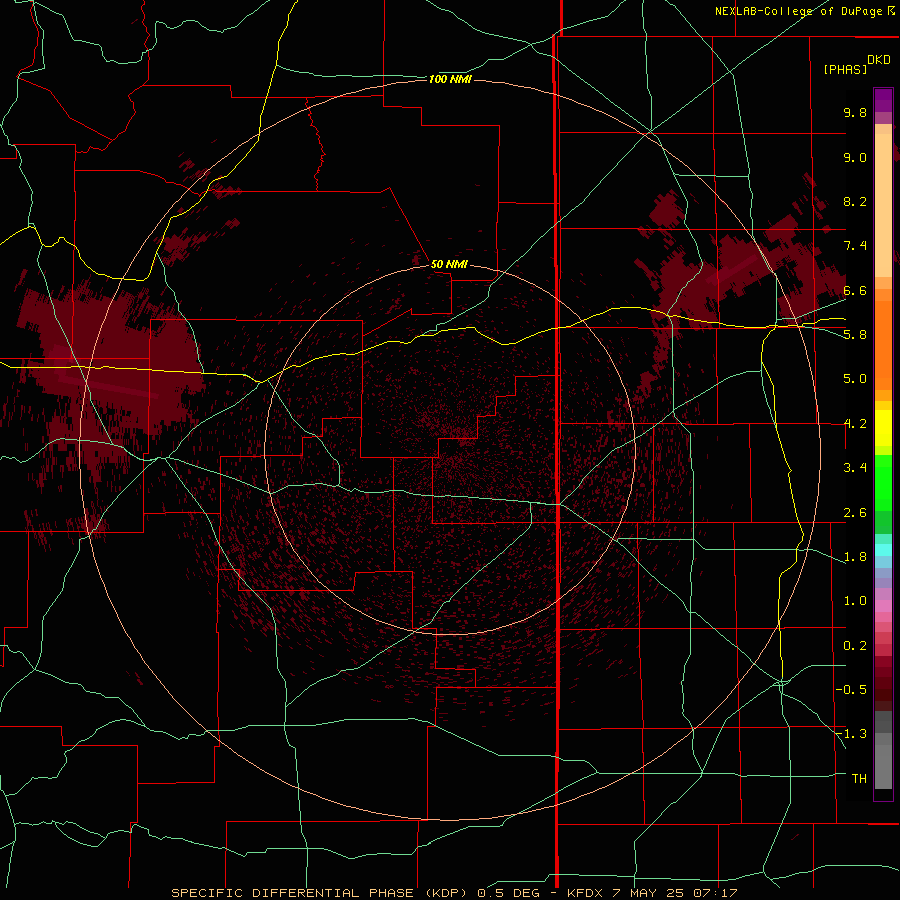
Task: Click the 7.4 scale value
Action: (x=855, y=246)
